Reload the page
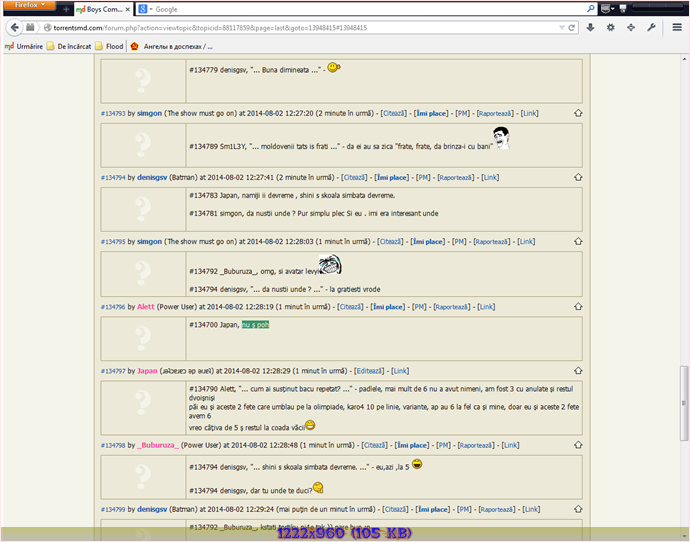The height and width of the screenshot is (542, 690). coord(572,28)
